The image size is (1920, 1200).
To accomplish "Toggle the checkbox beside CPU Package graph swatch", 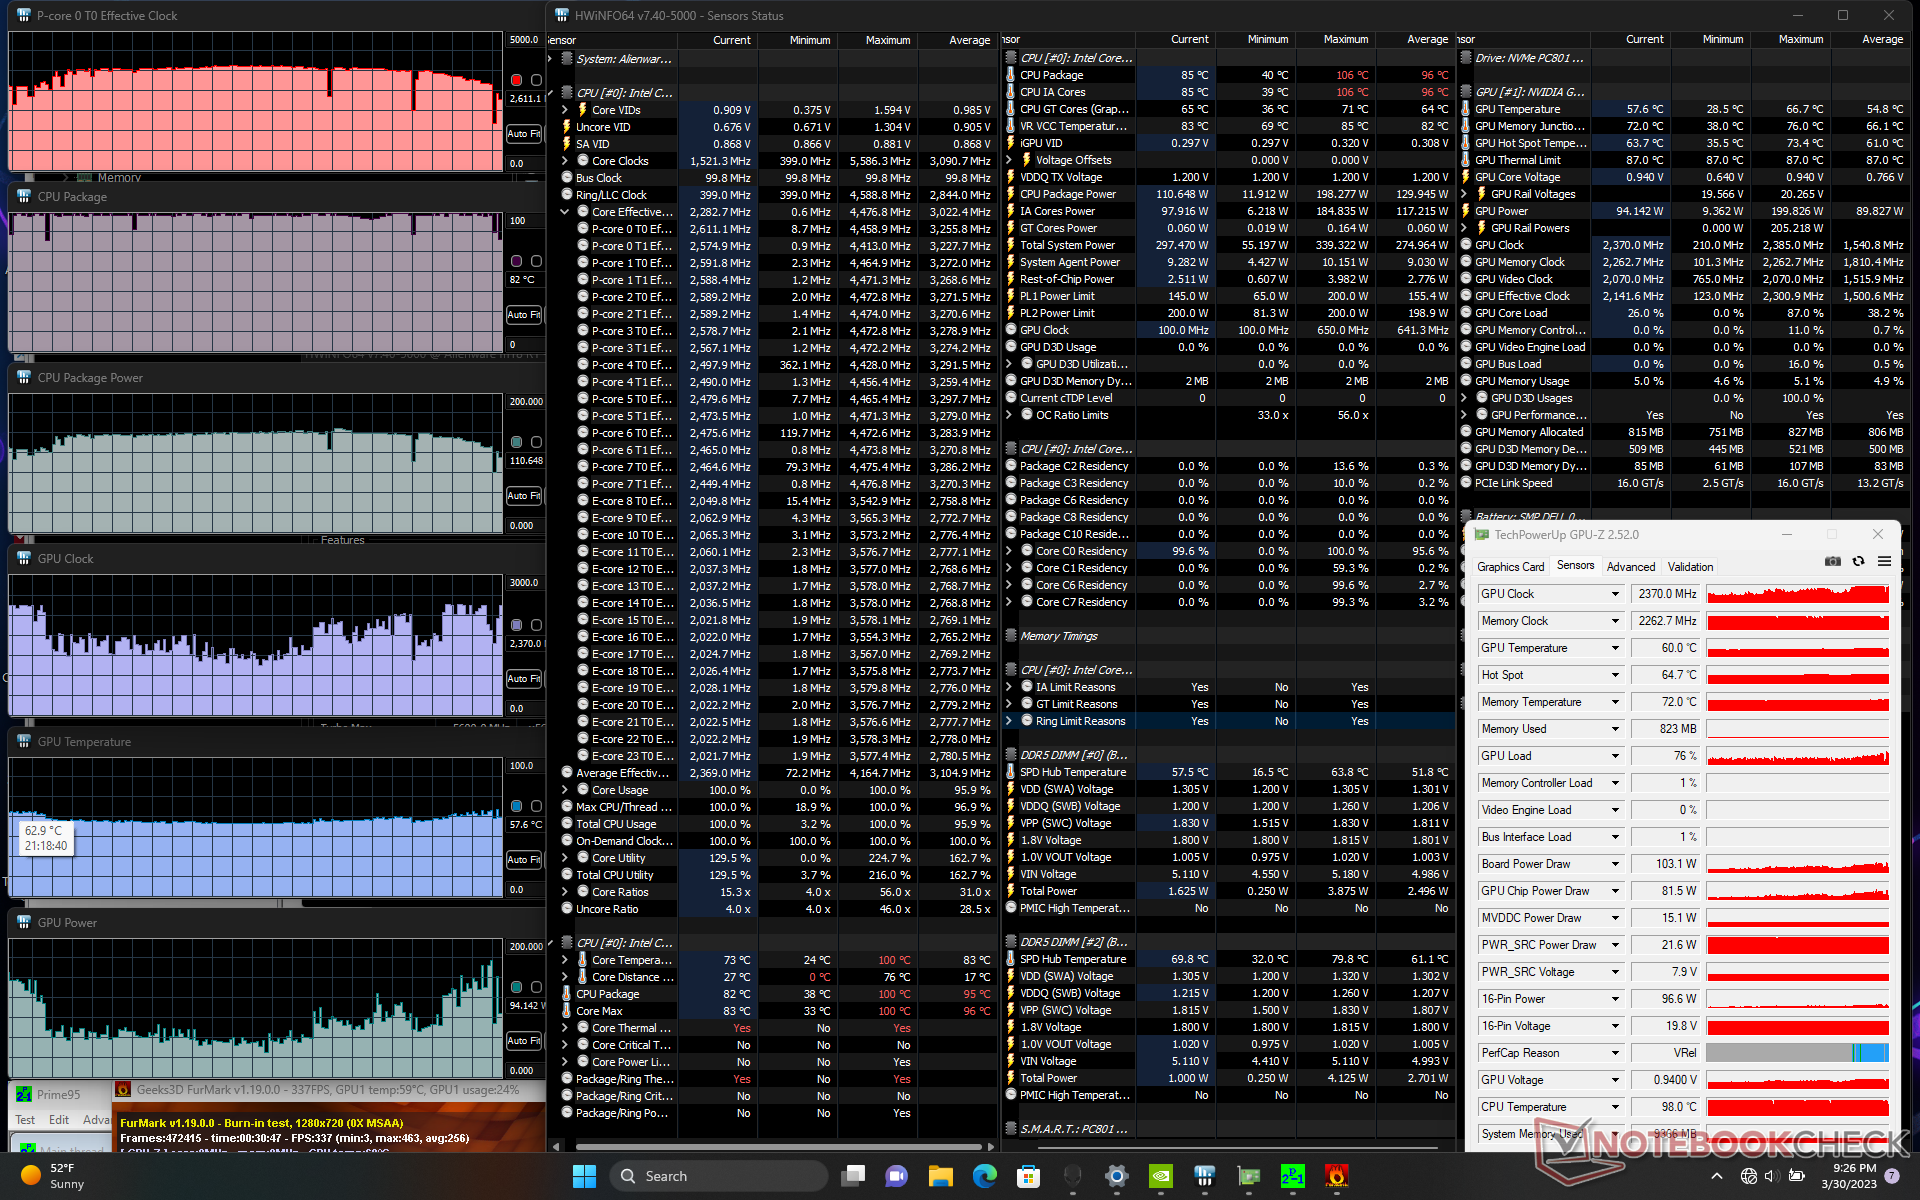I will click(536, 261).
